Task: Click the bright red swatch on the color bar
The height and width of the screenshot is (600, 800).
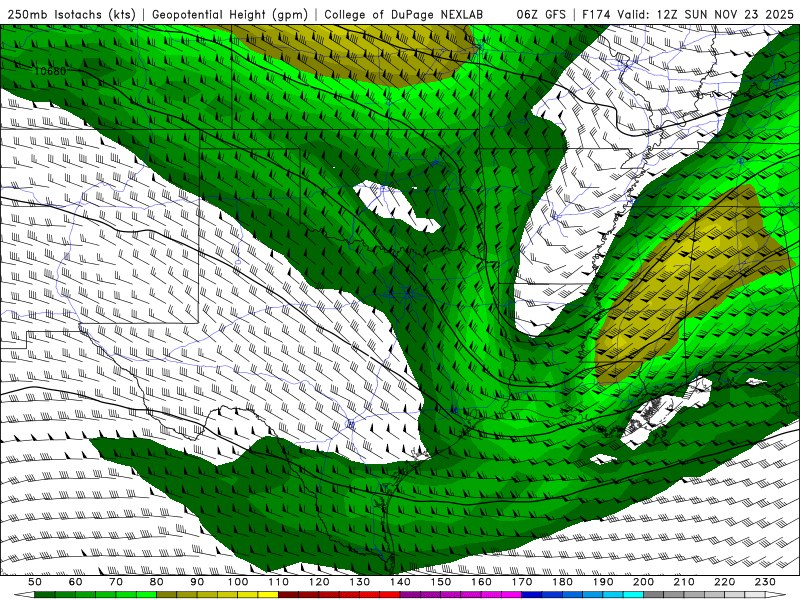Action: pos(390,595)
